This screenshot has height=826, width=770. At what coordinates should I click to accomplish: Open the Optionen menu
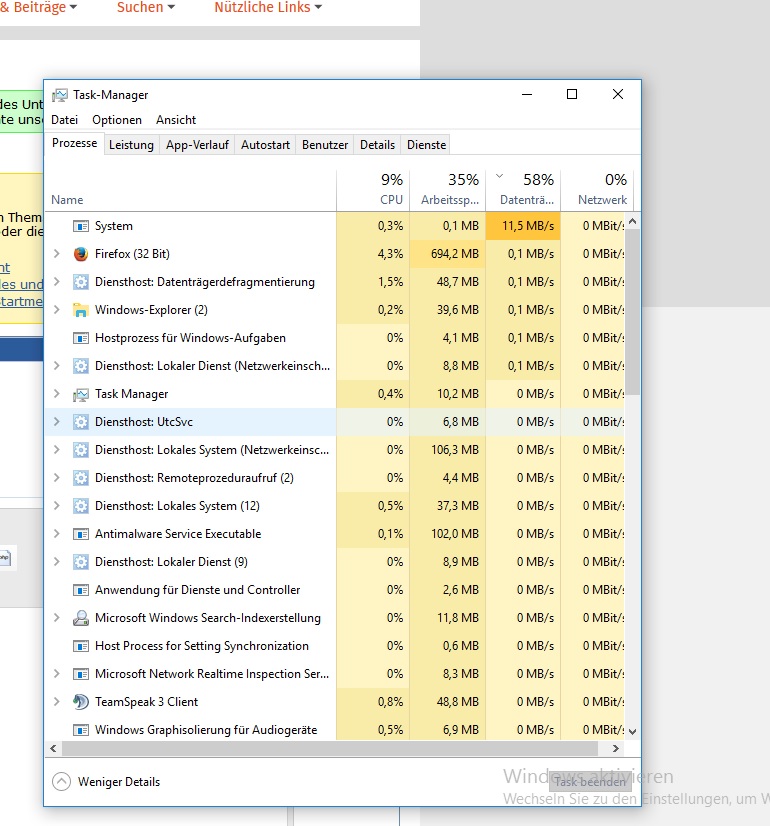tap(117, 120)
